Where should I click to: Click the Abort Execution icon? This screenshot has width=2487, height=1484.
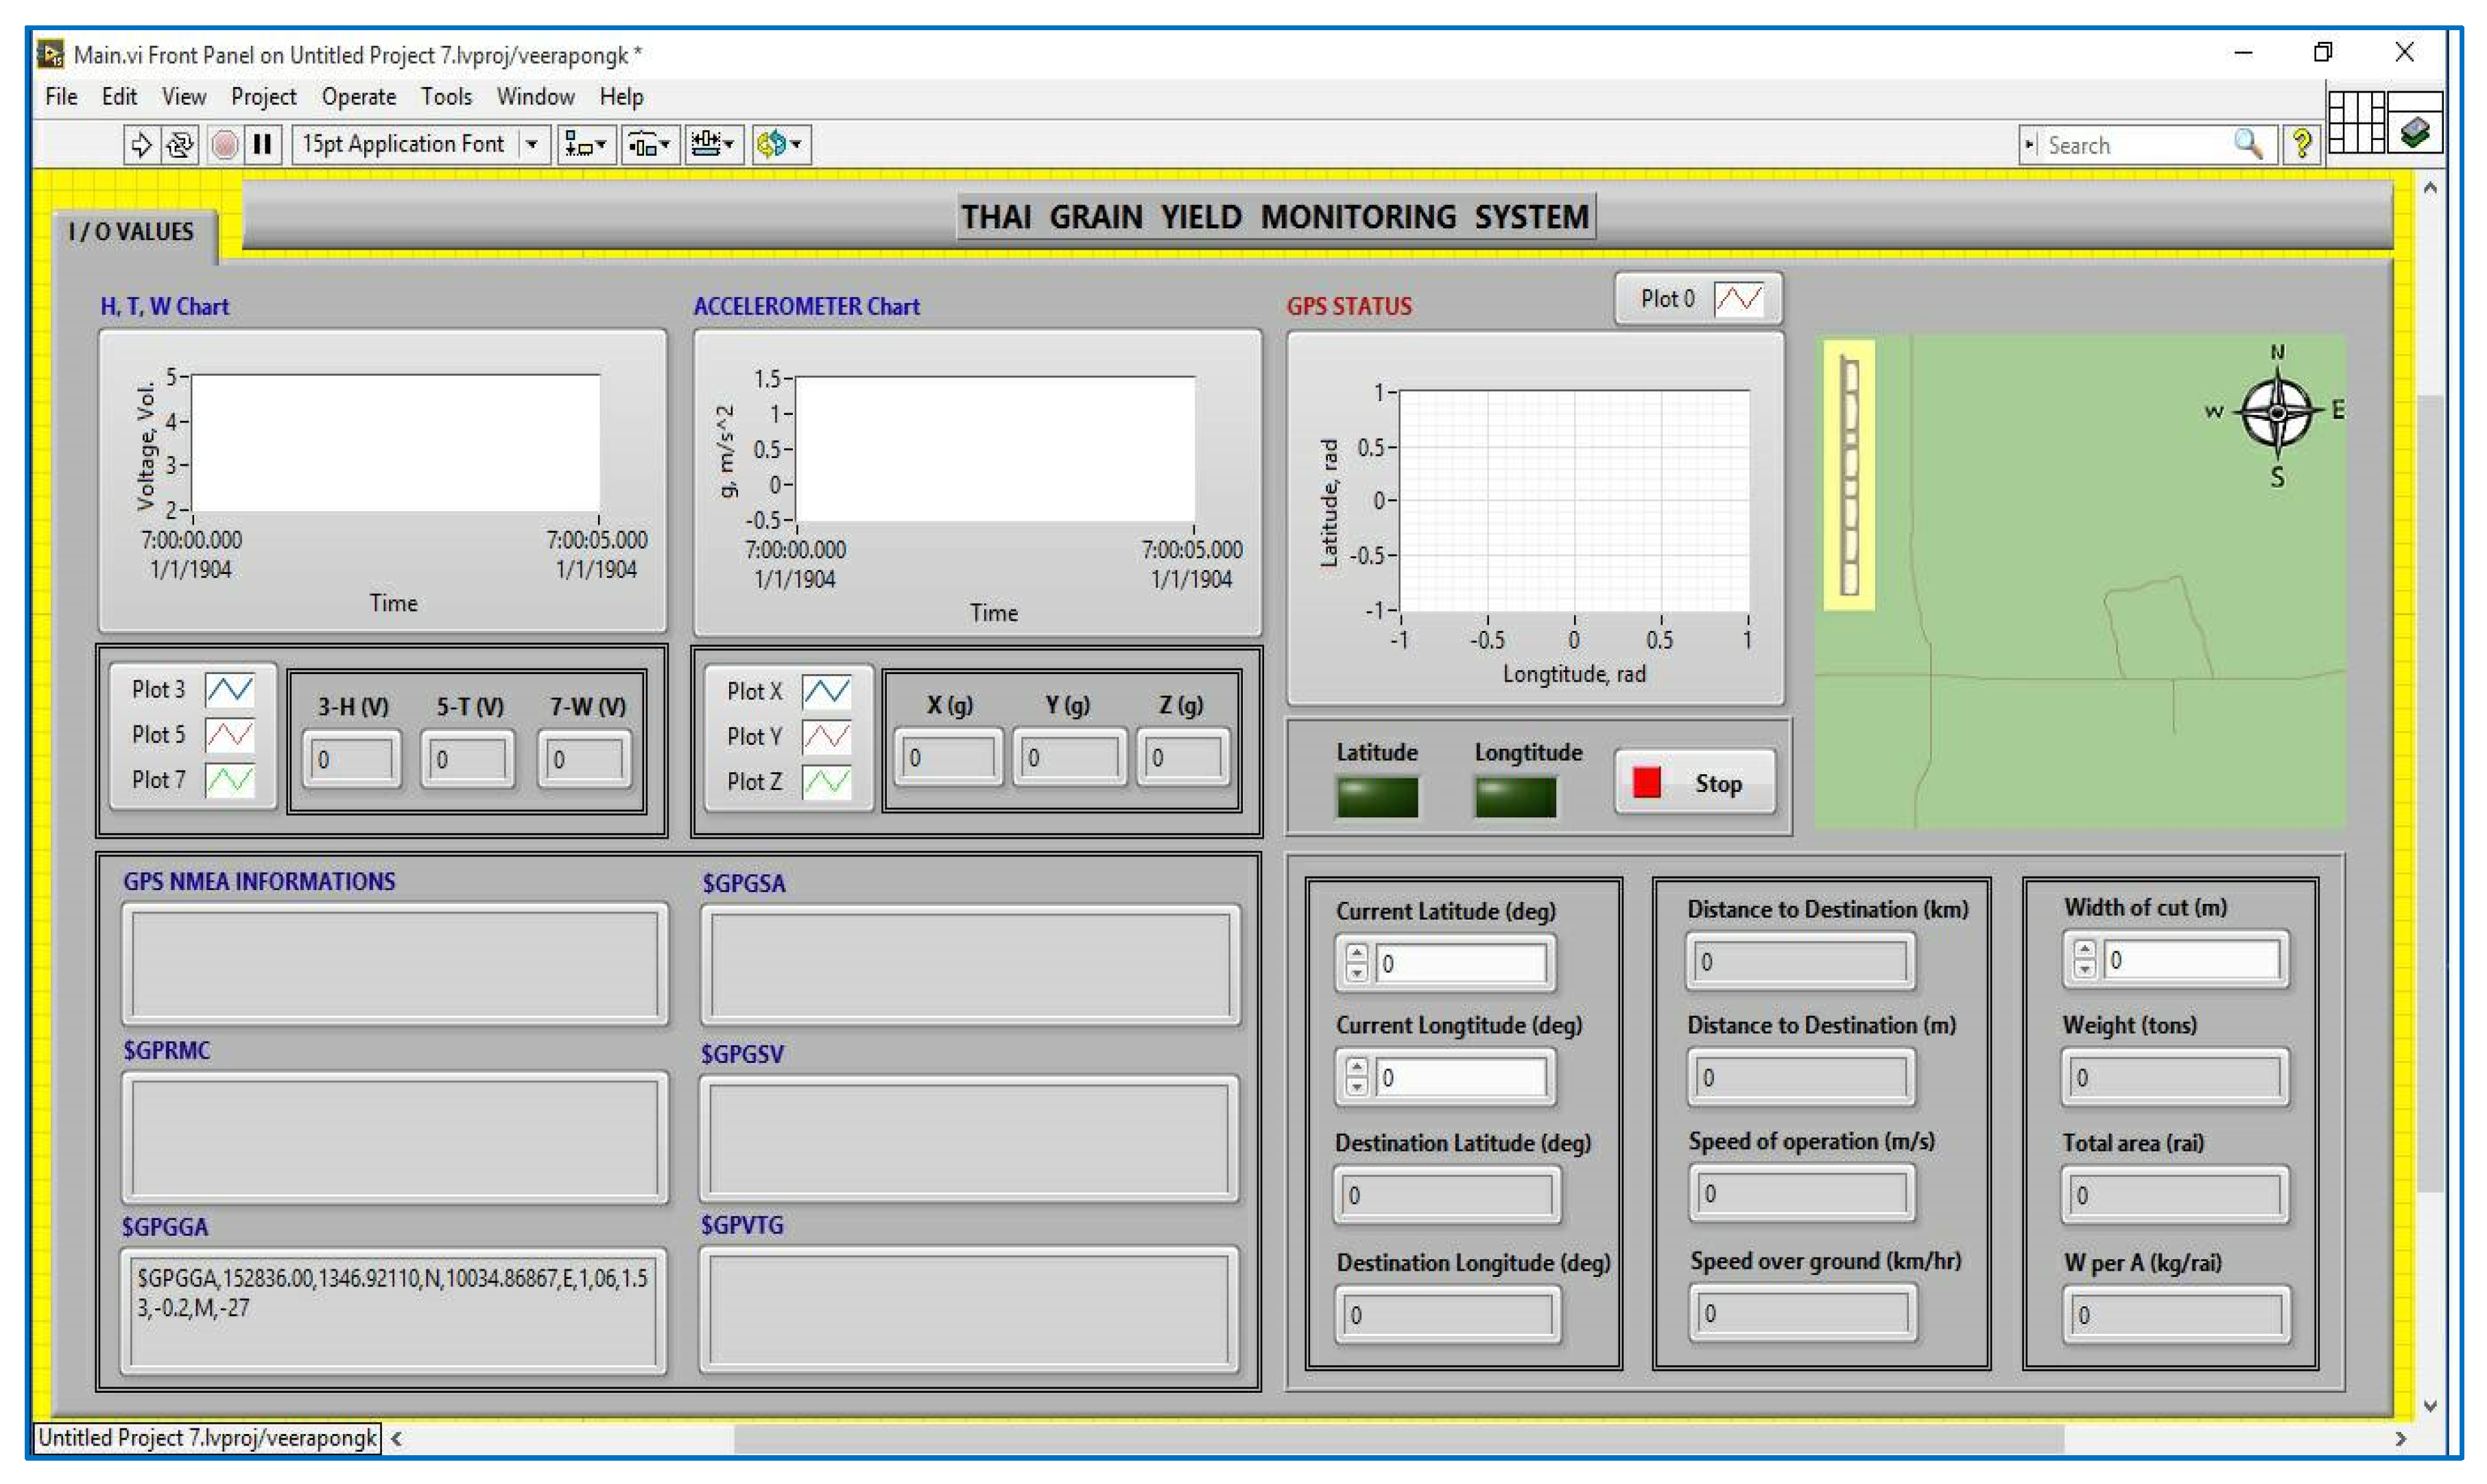225,145
